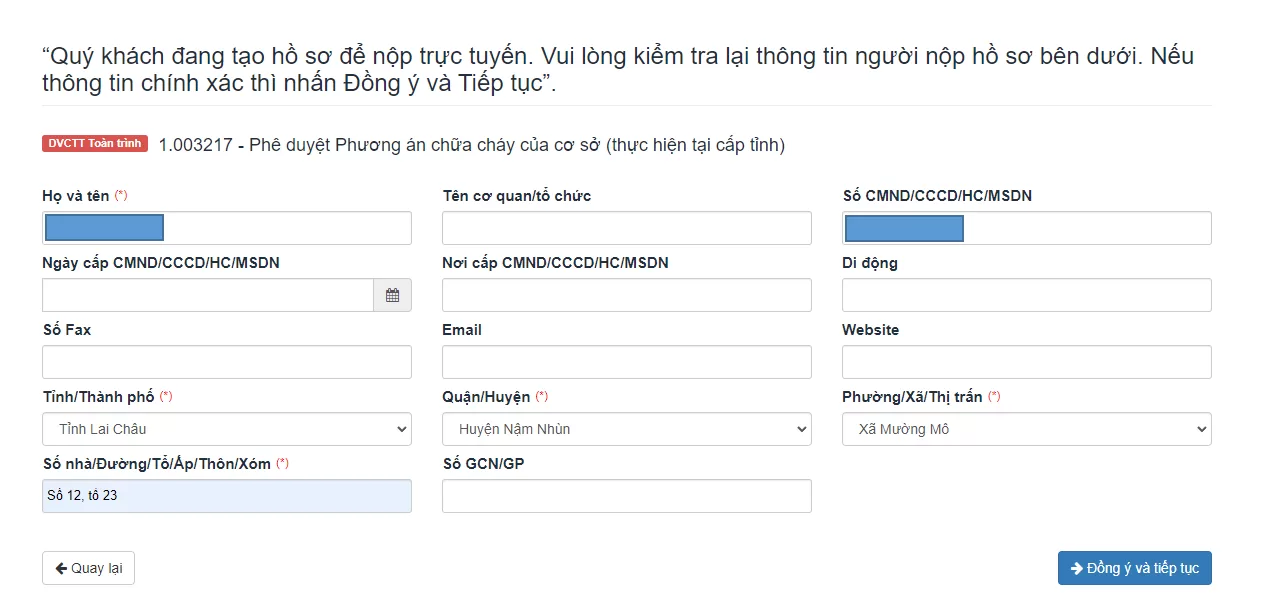Click the Ngày cấp CMND date field
Viewport: 1262px width, 614px height.
coord(208,295)
